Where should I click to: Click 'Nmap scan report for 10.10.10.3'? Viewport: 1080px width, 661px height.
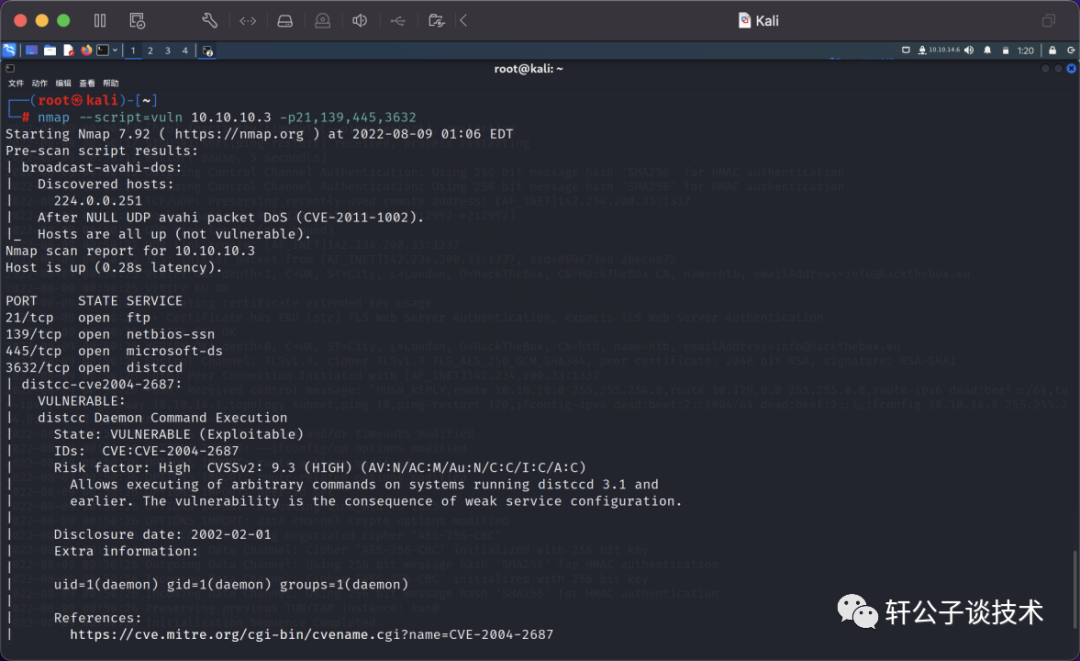click(130, 251)
